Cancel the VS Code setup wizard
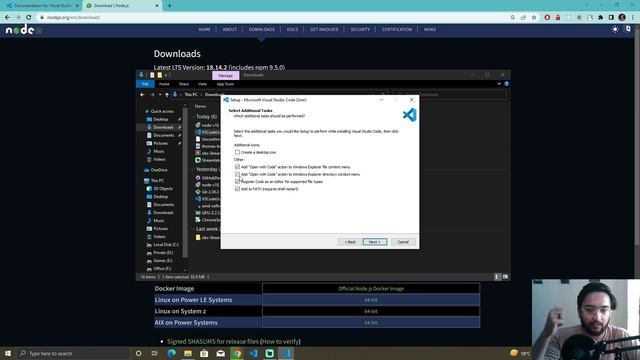The image size is (640, 360). pos(403,242)
